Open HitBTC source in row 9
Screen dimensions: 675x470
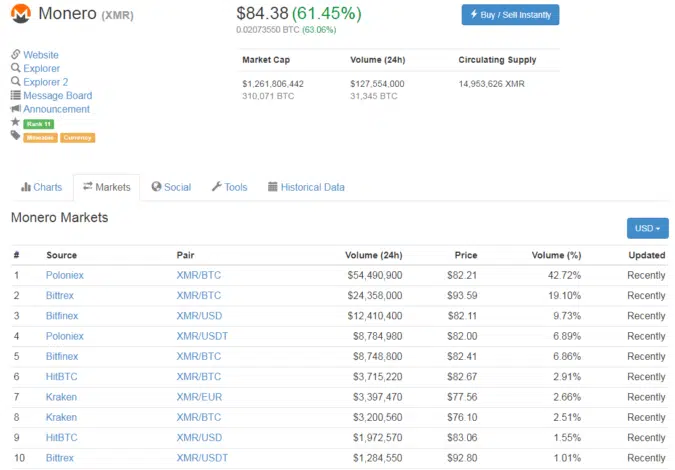[x=62, y=437]
